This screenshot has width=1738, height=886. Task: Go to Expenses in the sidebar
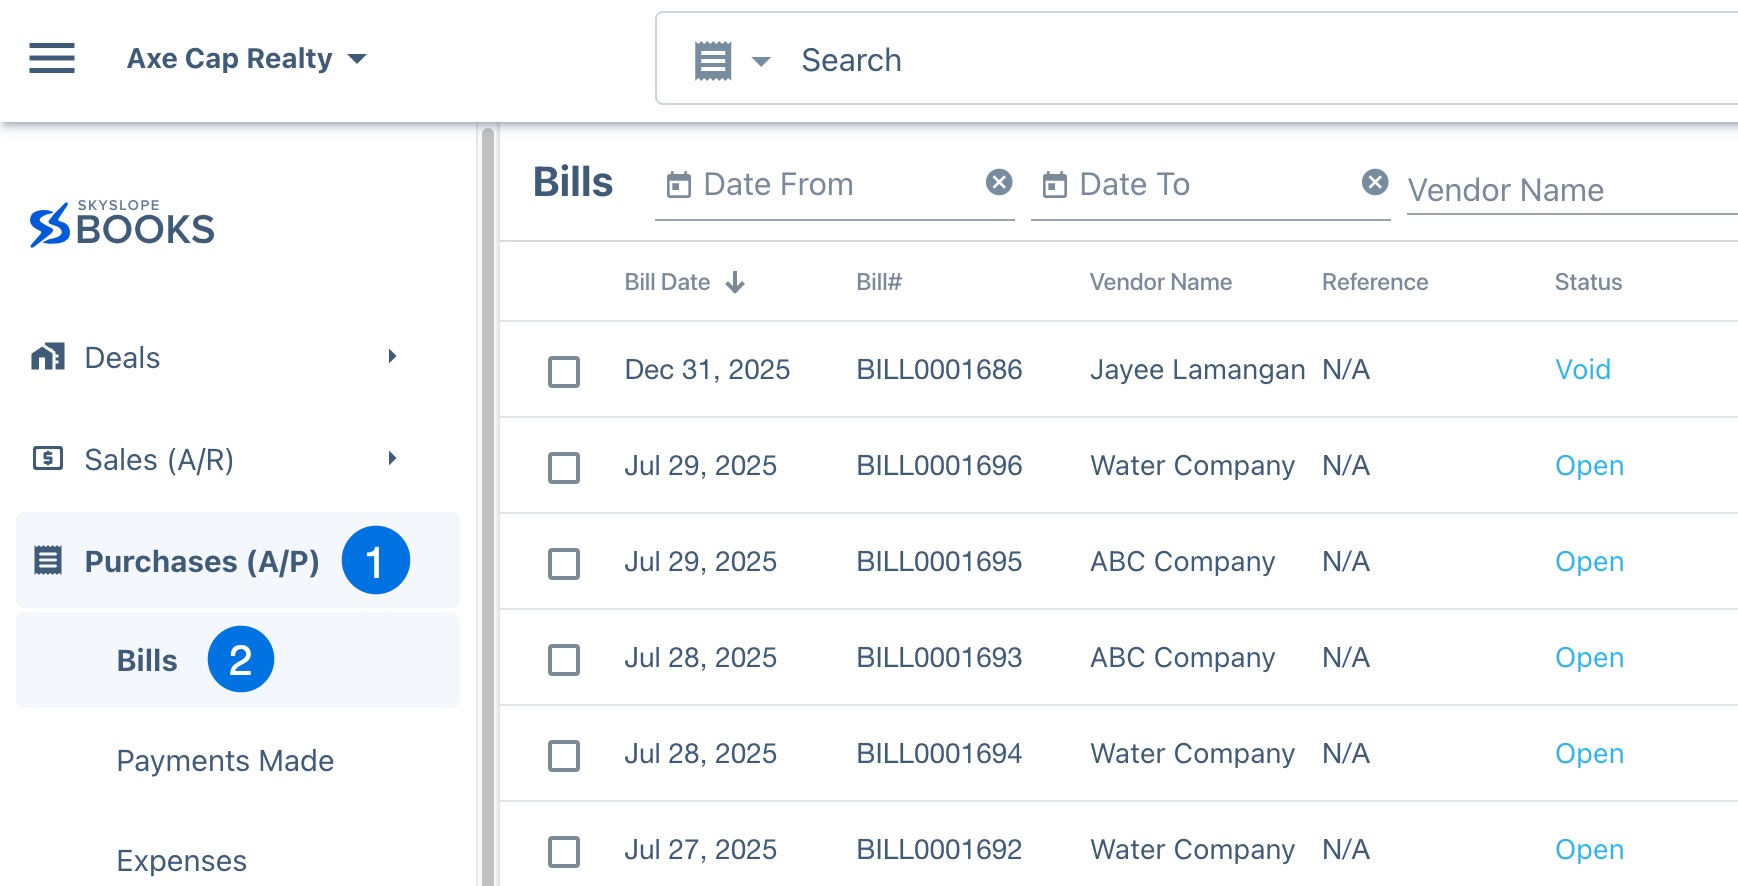(181, 861)
